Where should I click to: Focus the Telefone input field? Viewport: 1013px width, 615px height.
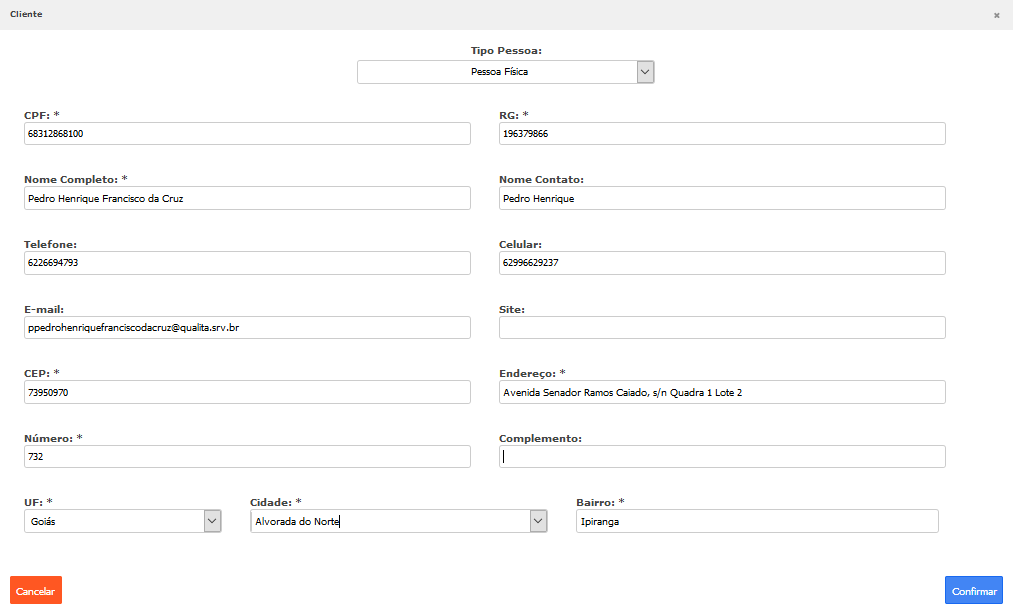coord(247,263)
